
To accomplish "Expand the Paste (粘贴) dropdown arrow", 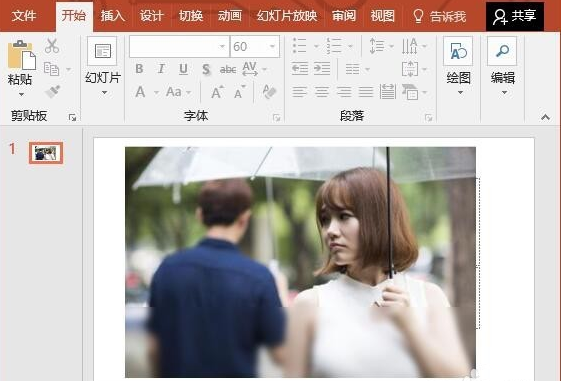I will [21, 94].
